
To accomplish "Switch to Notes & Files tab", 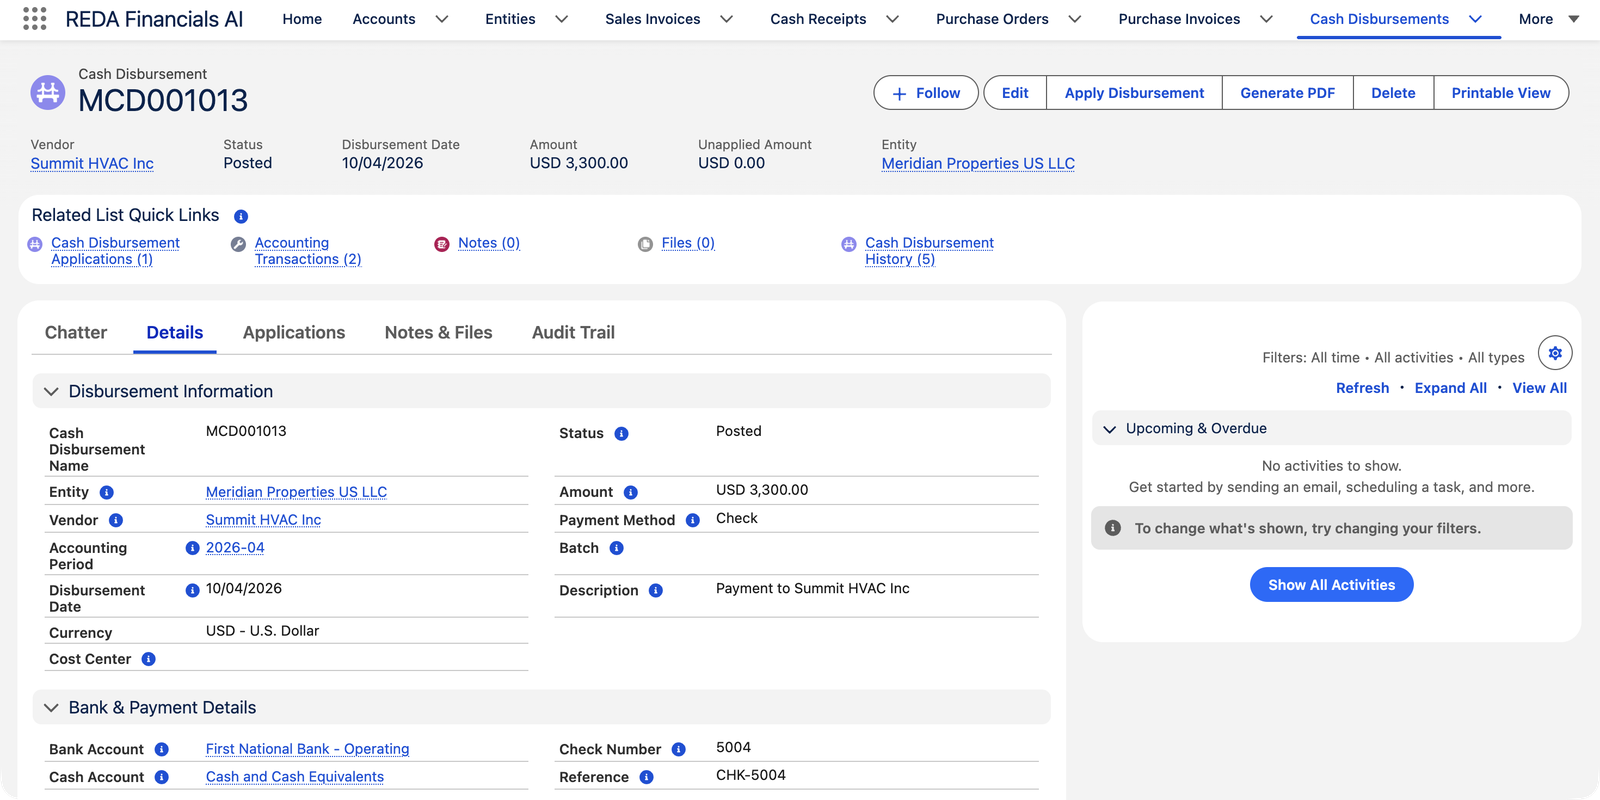I will [x=438, y=333].
